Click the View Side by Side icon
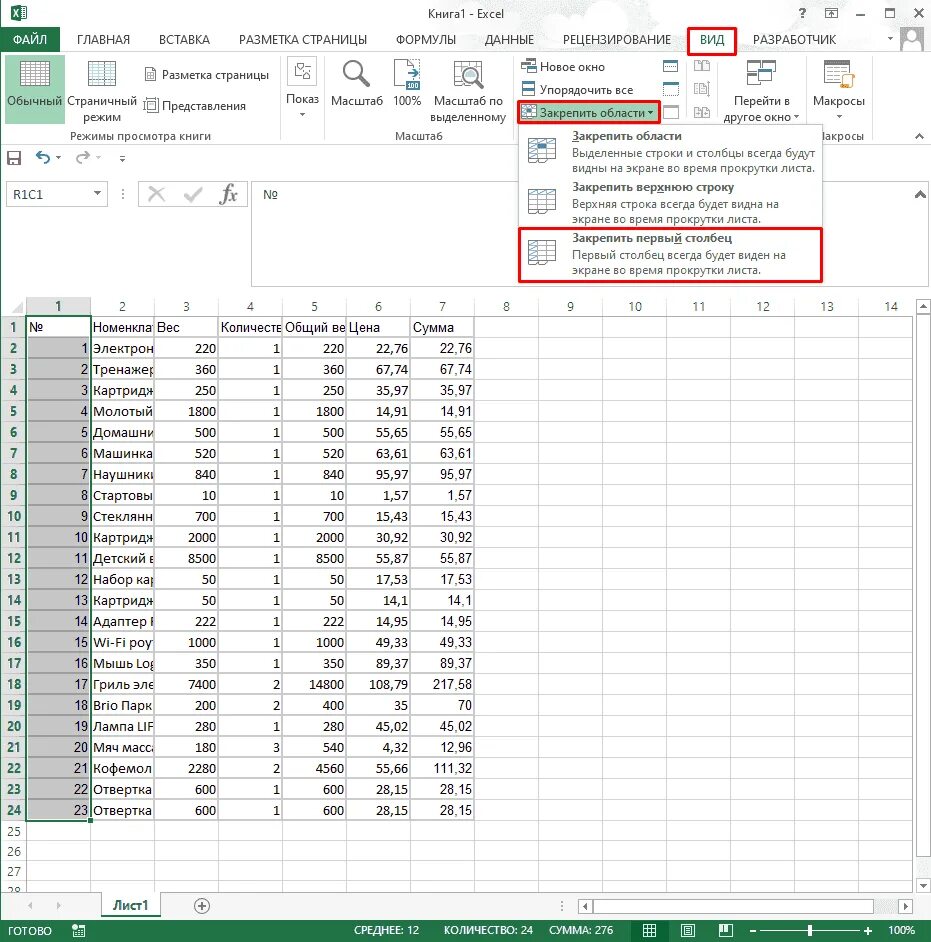 (702, 66)
